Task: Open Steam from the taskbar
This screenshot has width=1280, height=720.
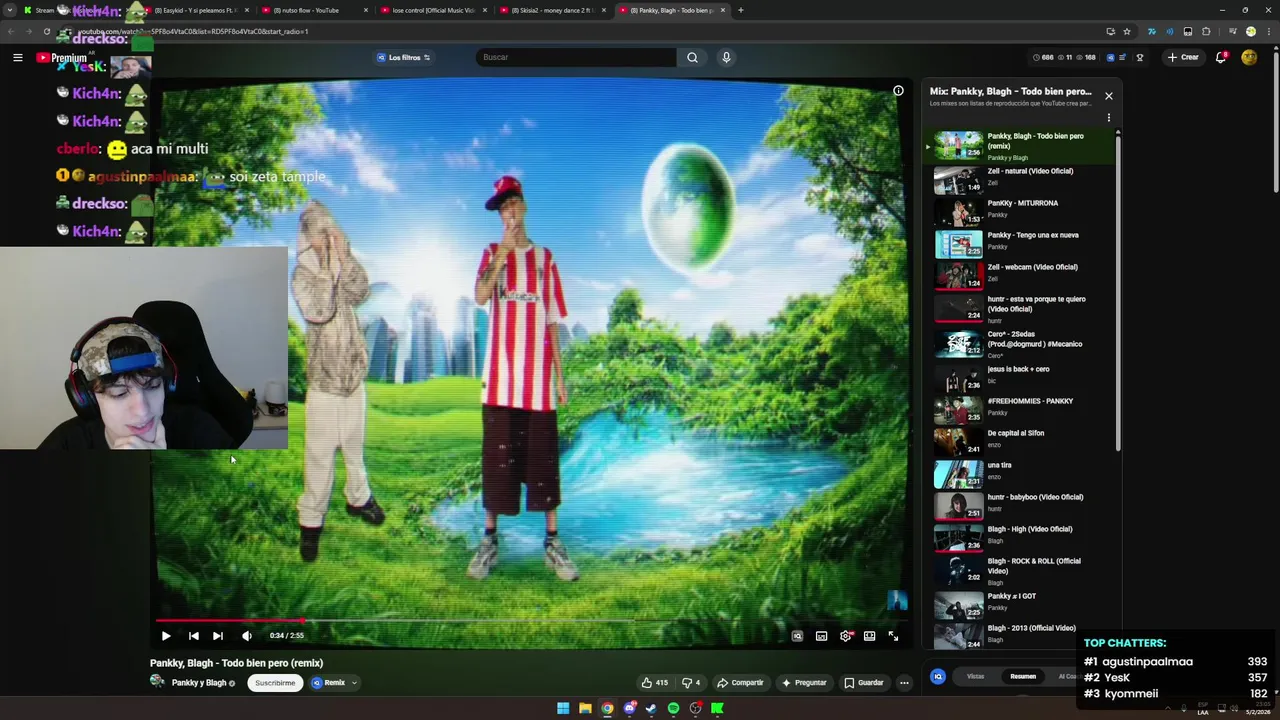Action: pos(651,709)
